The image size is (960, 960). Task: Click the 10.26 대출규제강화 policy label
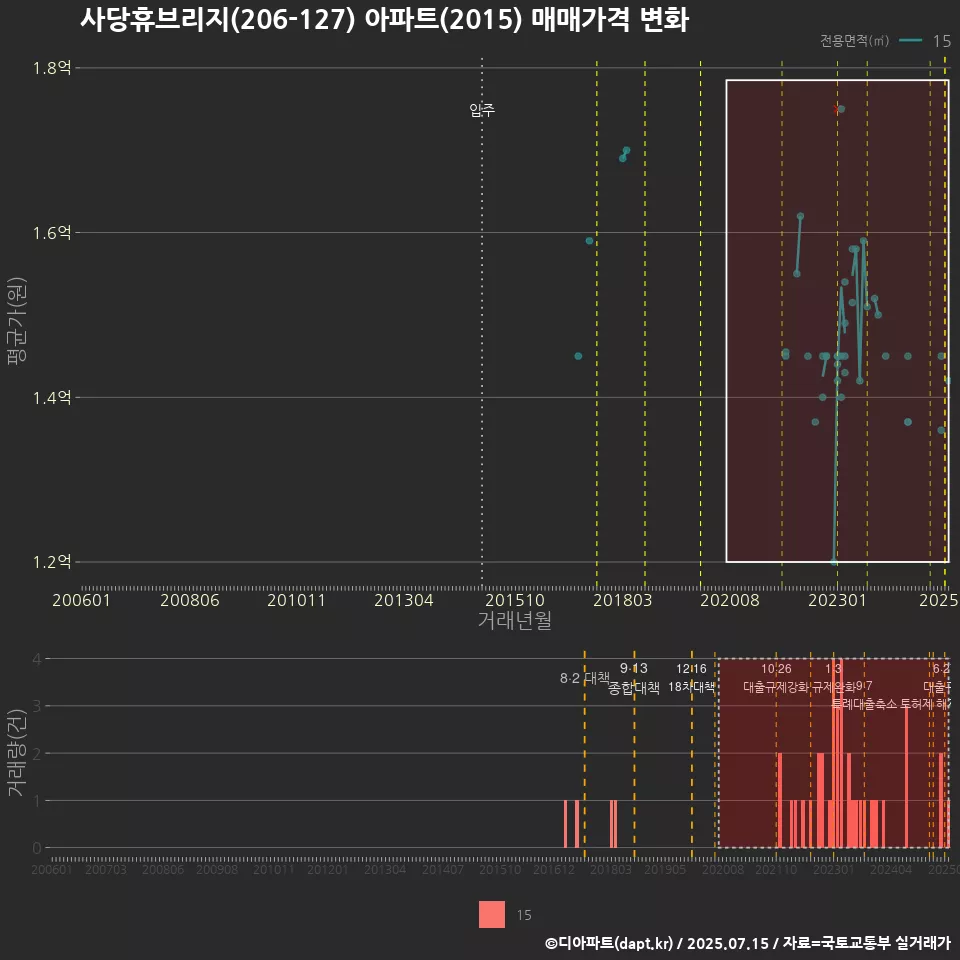click(x=776, y=678)
